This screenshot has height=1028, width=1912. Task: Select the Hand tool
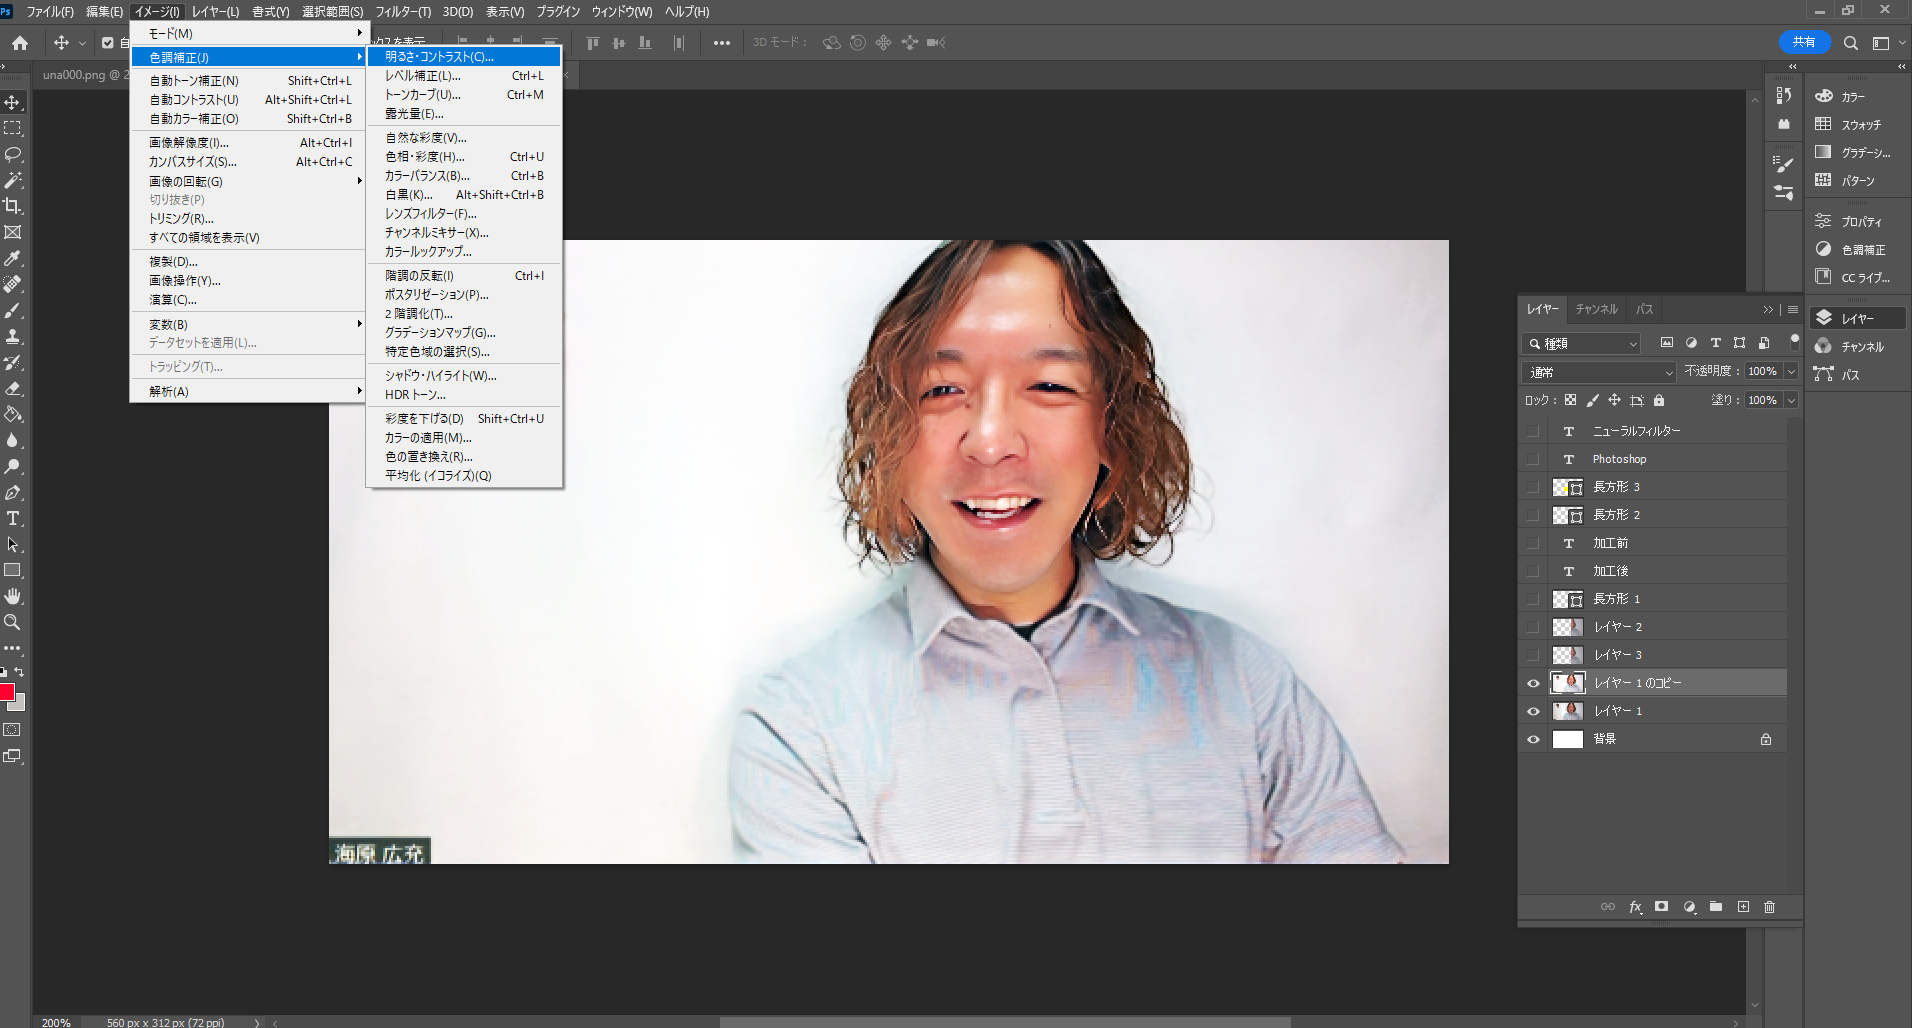click(13, 596)
